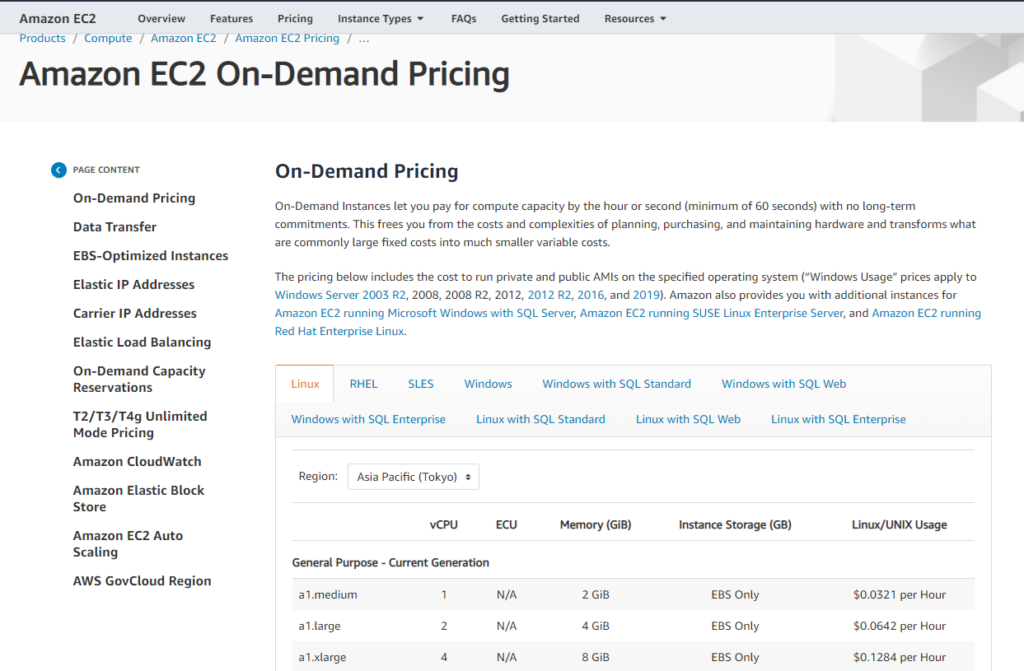Open the Windows with SQL Enterprise tab

[368, 419]
